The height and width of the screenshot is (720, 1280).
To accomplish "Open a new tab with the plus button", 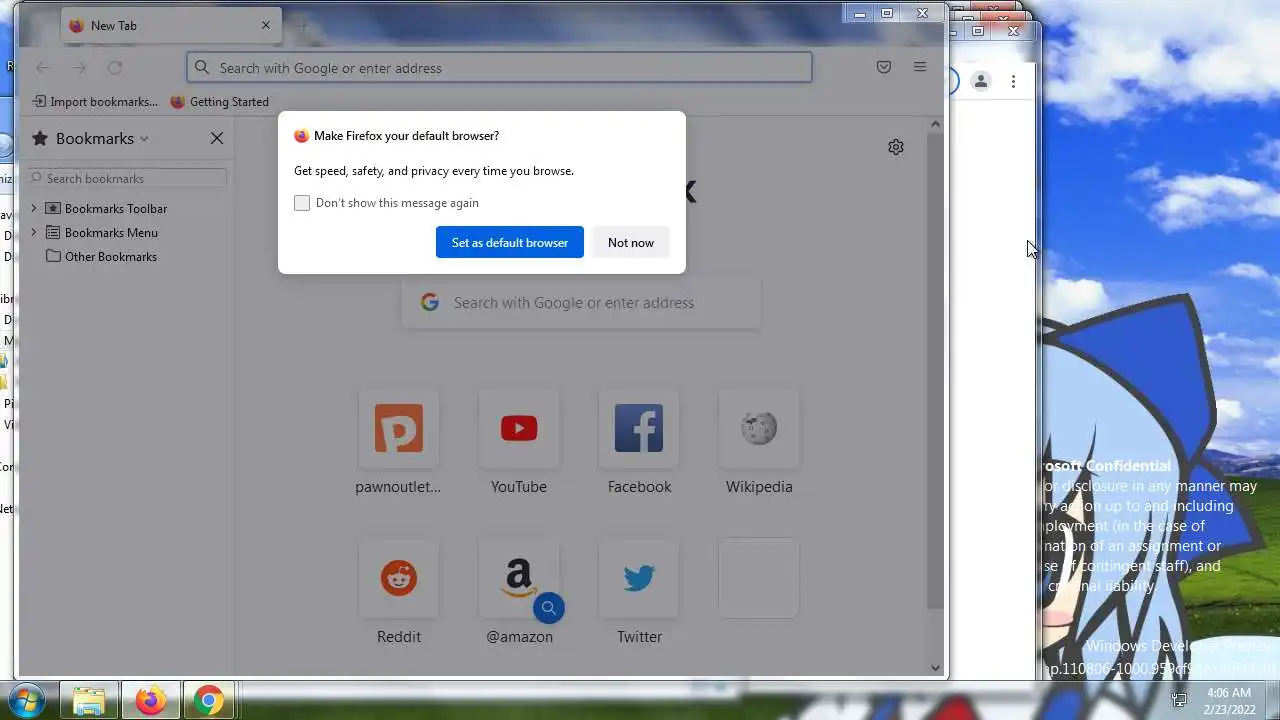I will (303, 25).
